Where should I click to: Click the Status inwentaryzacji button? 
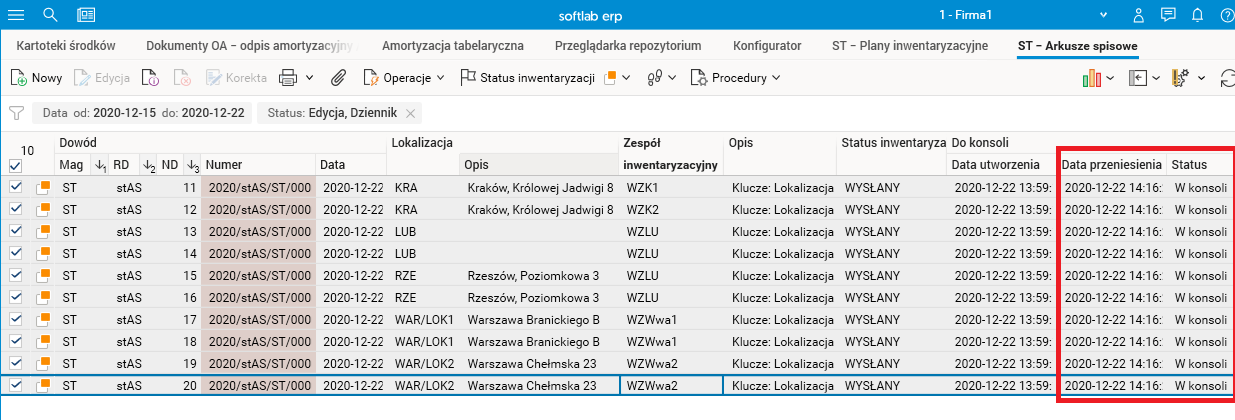pyautogui.click(x=527, y=77)
